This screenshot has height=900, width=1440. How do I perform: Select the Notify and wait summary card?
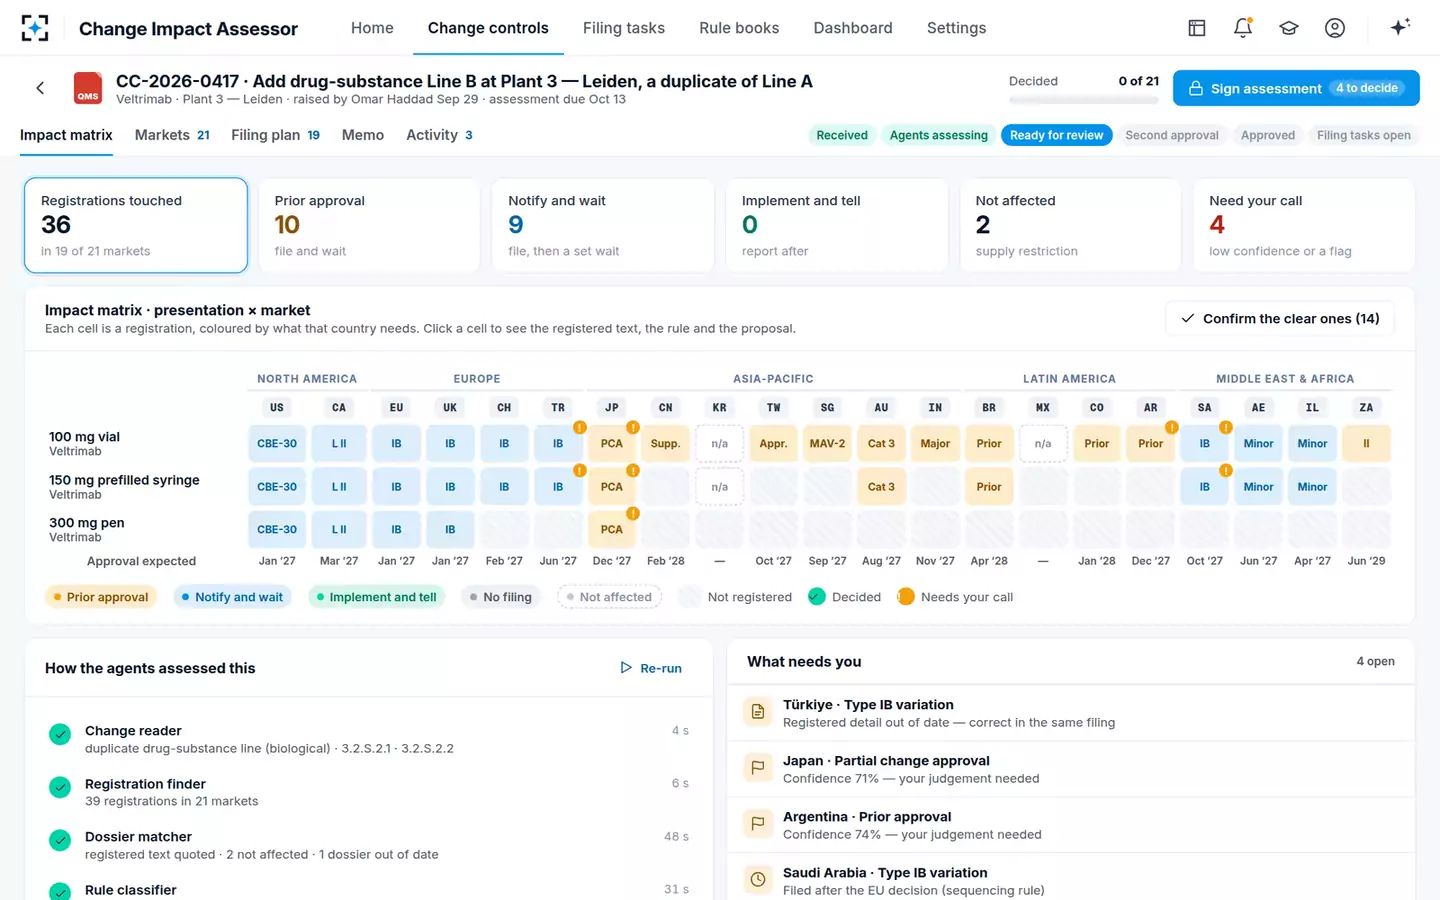tap(603, 225)
